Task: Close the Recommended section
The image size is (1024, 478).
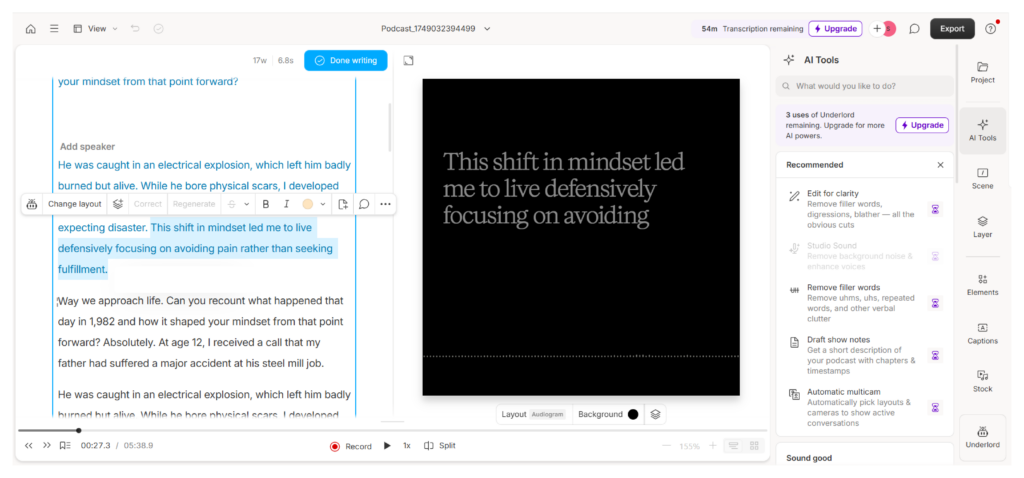Action: [940, 165]
